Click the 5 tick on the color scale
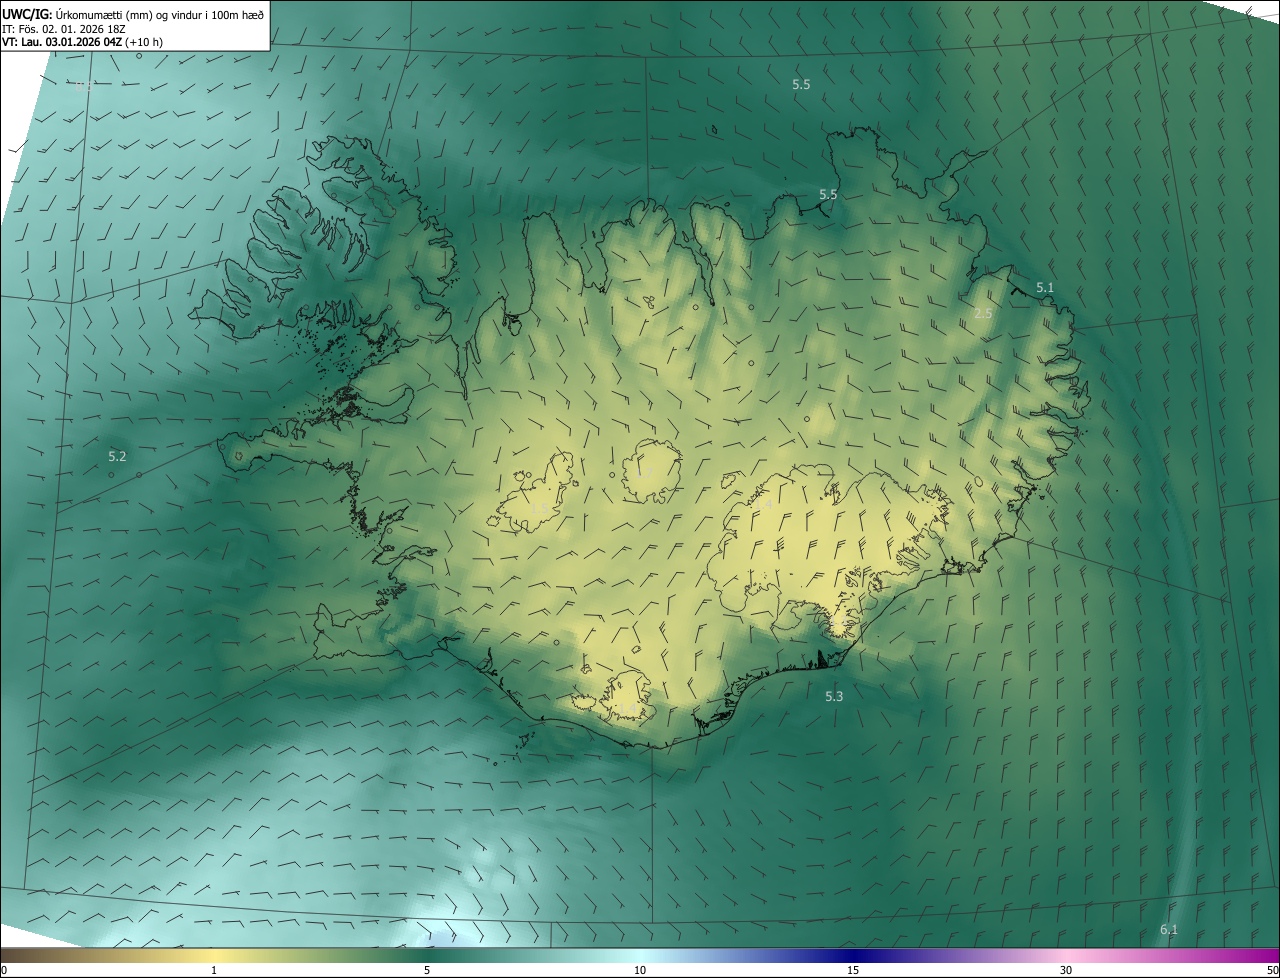This screenshot has width=1280, height=978. point(427,970)
